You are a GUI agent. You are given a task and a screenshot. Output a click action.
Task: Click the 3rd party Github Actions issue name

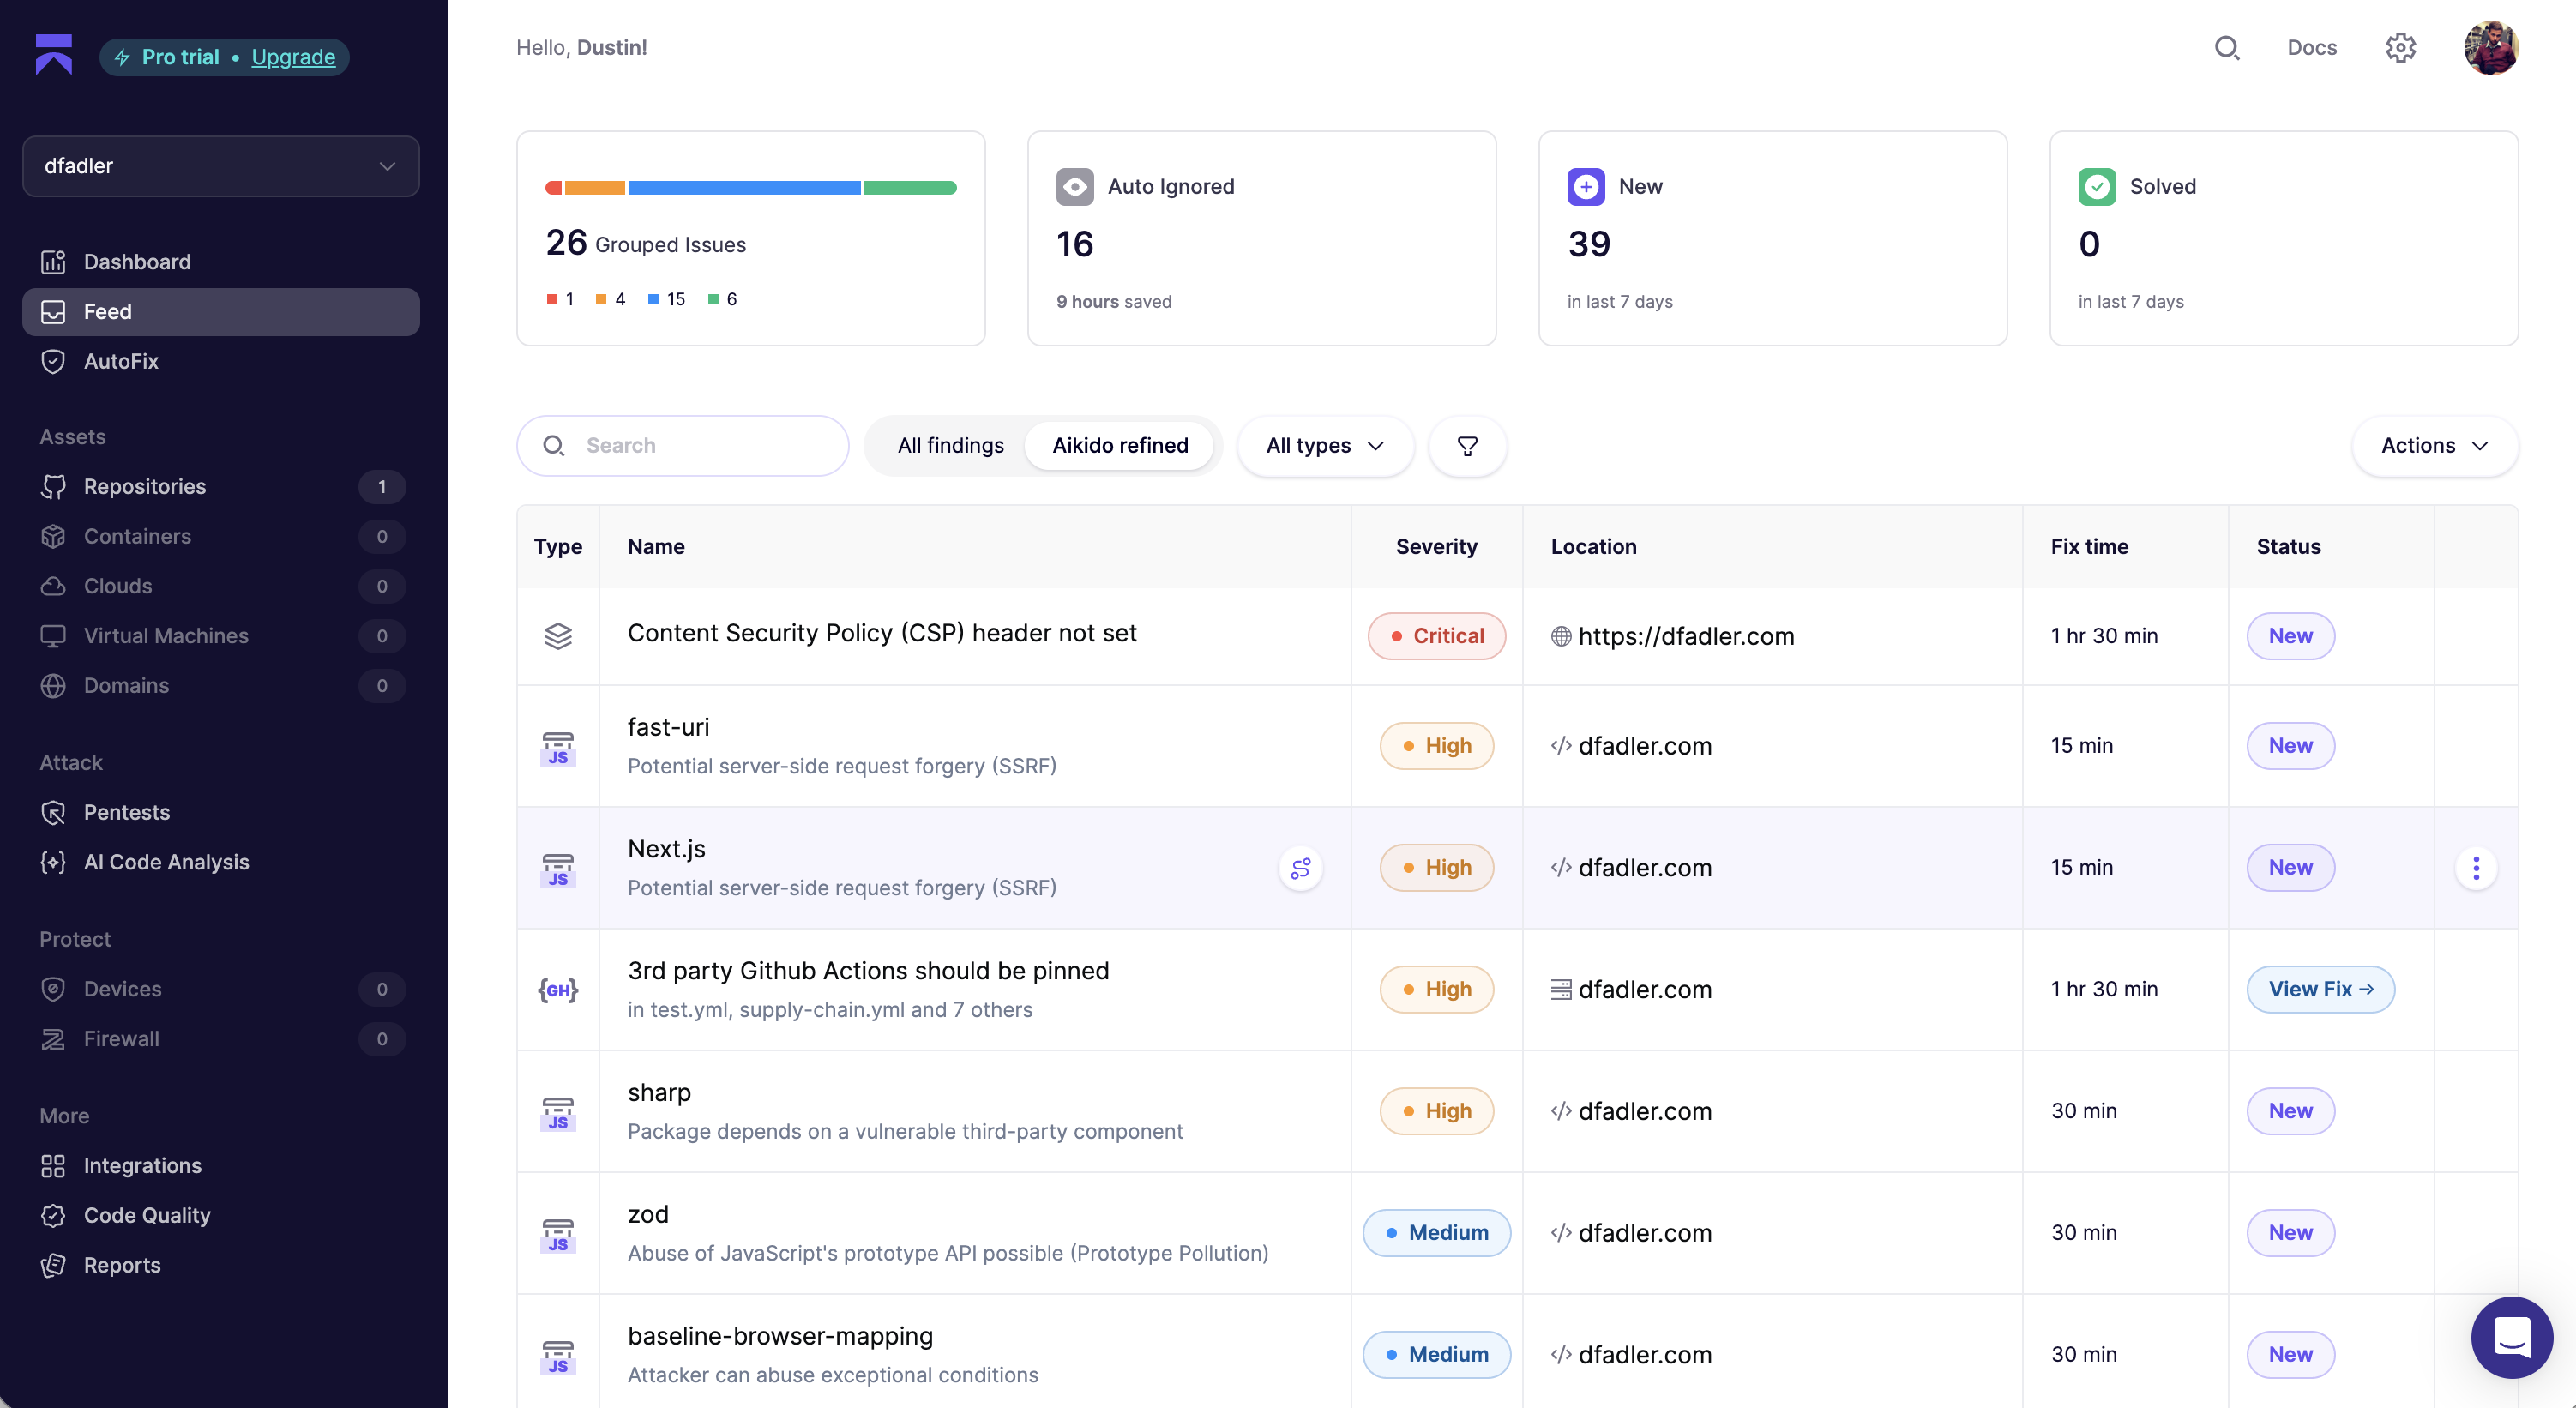click(x=868, y=971)
